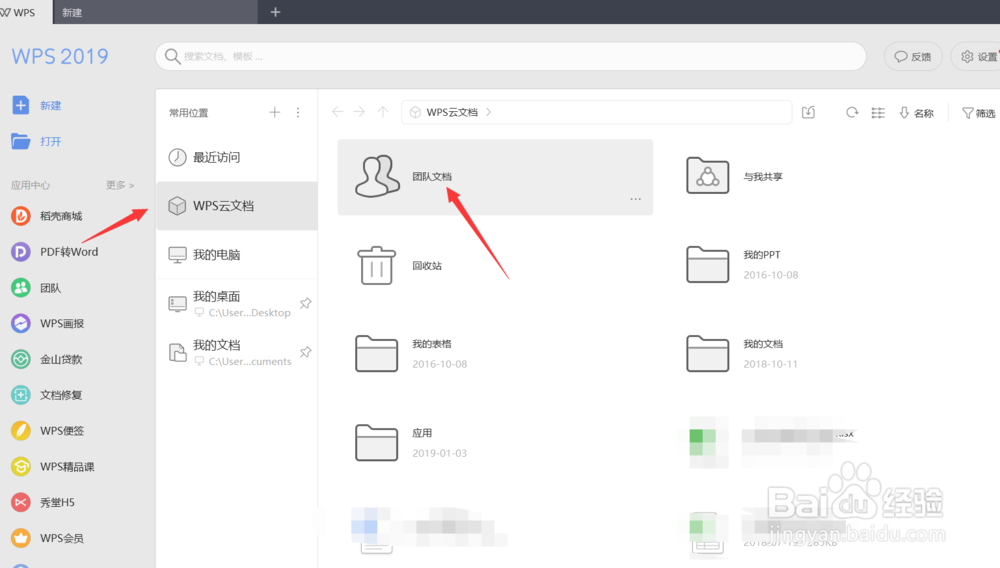Open 筛选 filter dropdown

(979, 113)
